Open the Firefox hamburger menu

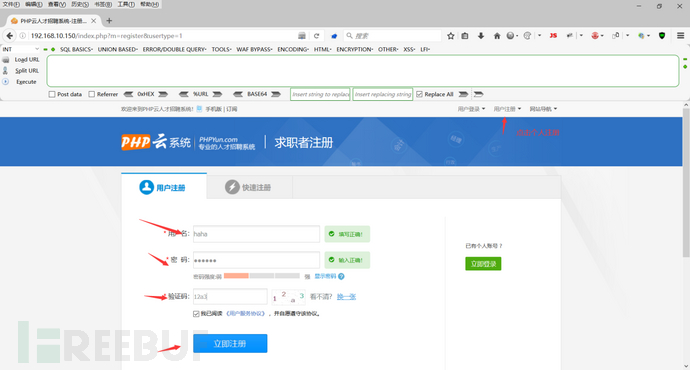[x=680, y=36]
